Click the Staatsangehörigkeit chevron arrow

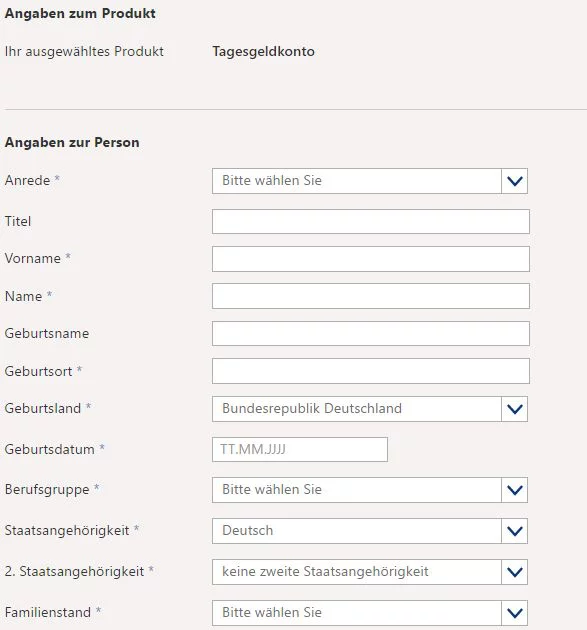click(515, 531)
